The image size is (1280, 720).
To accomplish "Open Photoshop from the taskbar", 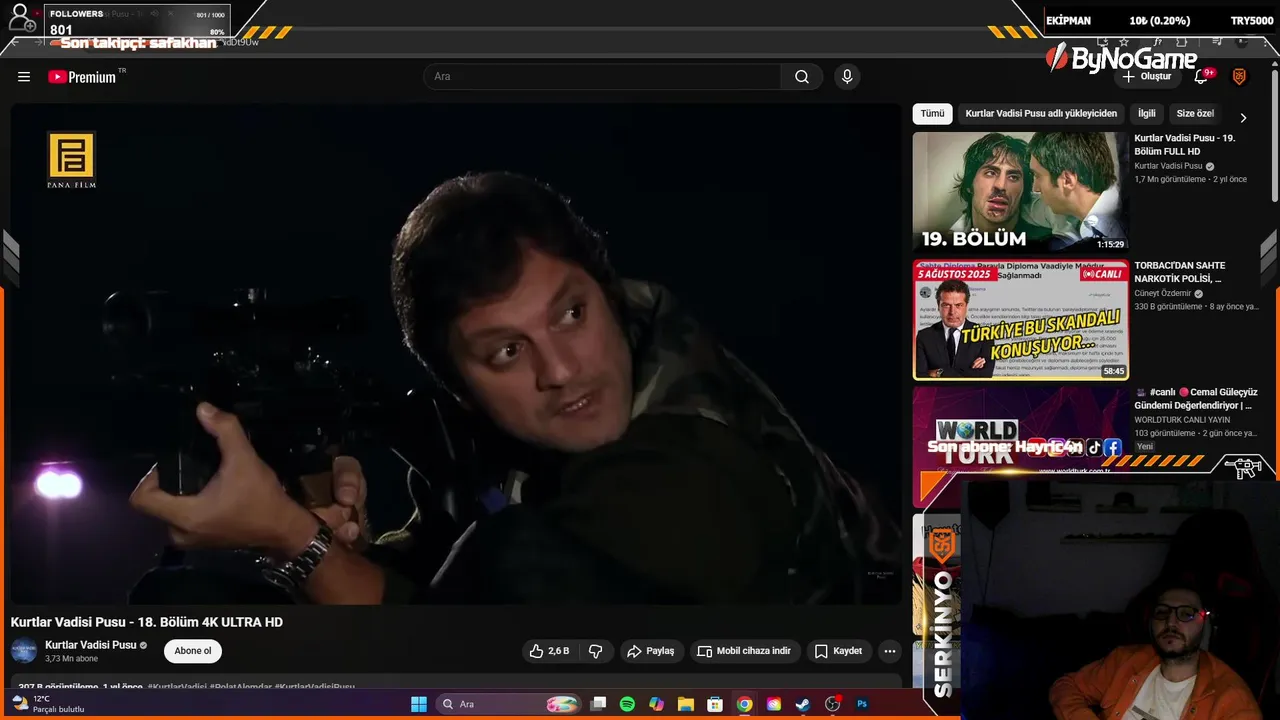I will (862, 704).
